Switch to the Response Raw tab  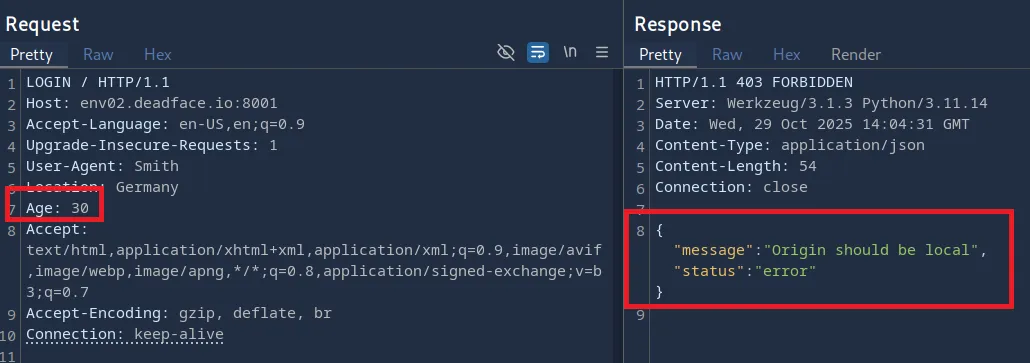coord(727,54)
